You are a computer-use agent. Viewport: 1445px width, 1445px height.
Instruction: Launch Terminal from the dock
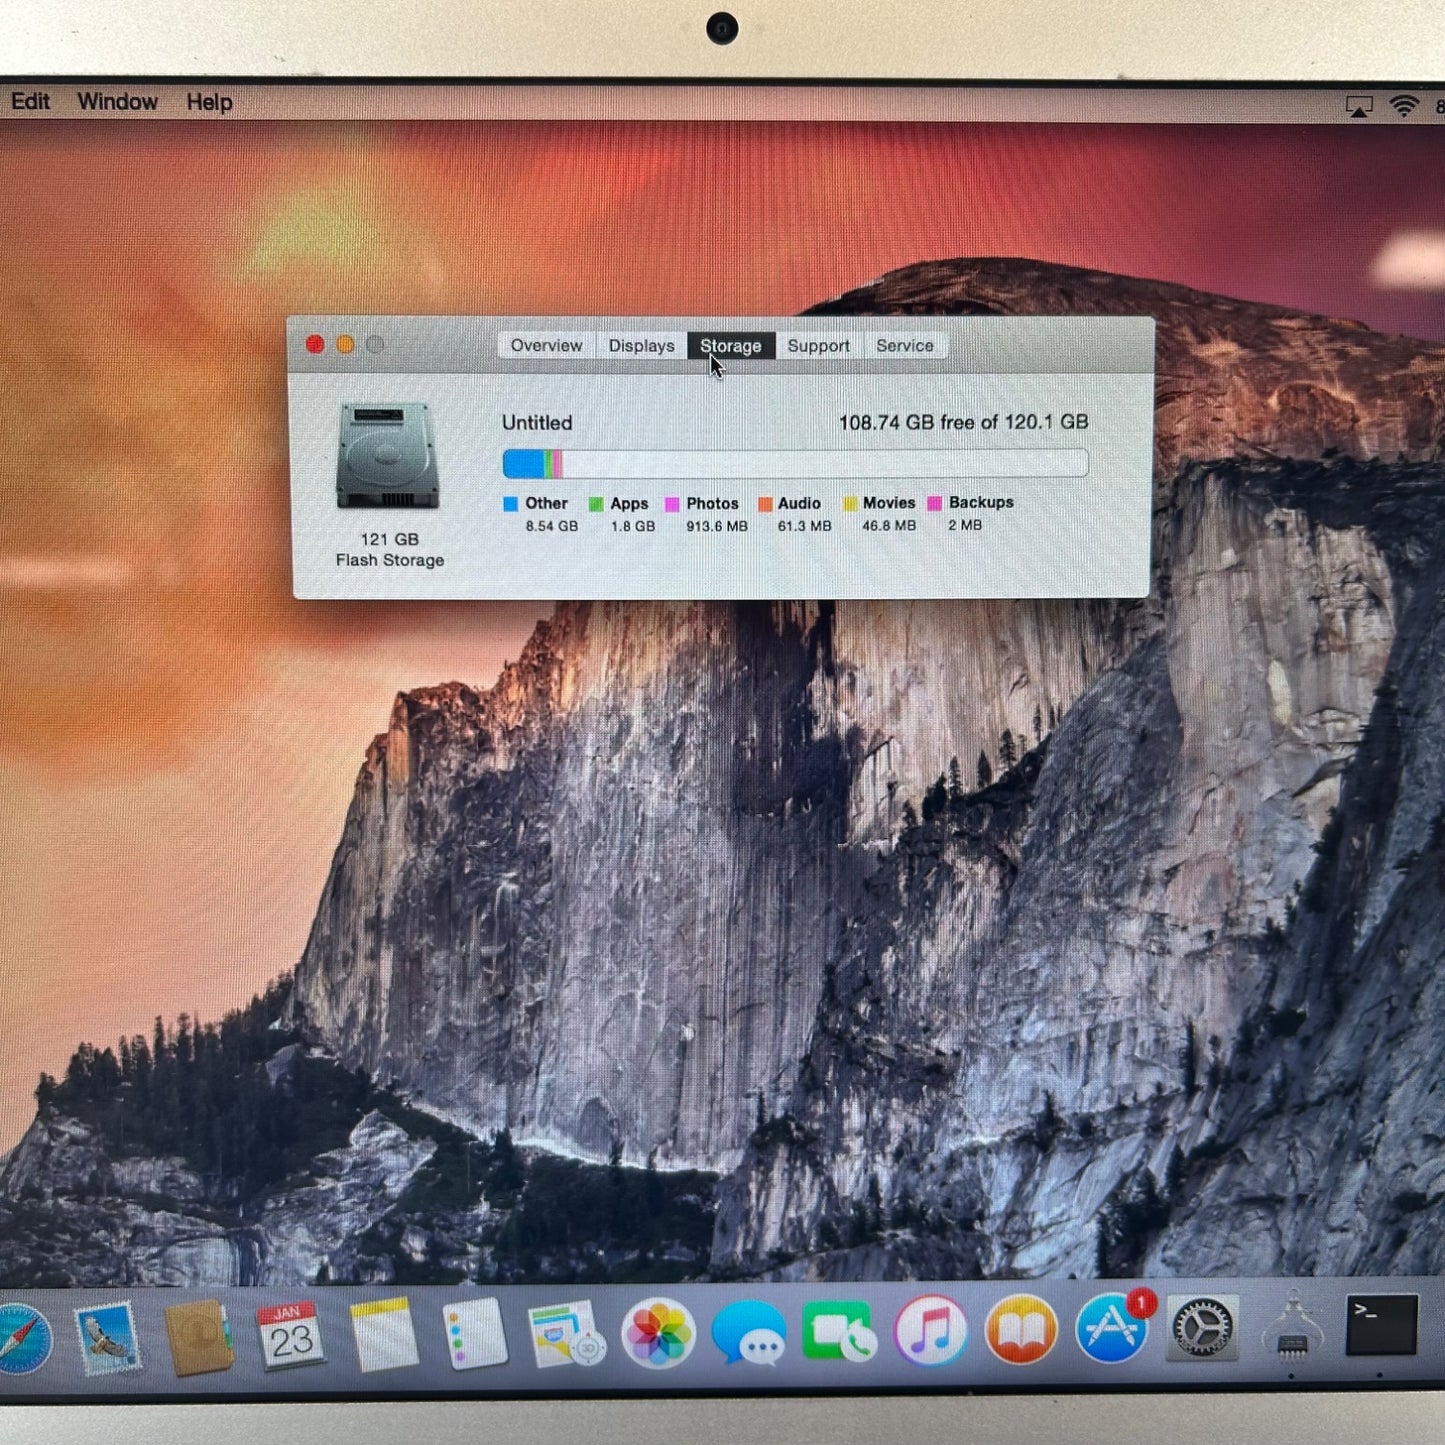click(1381, 1326)
